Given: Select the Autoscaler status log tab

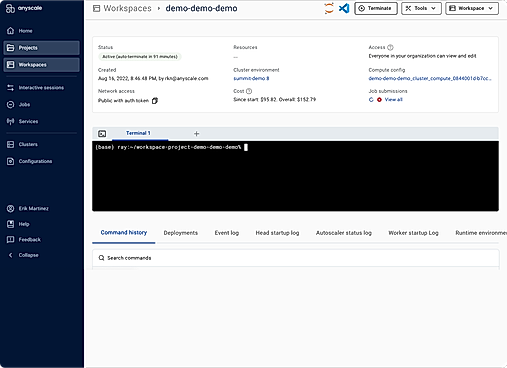Looking at the screenshot, I should tap(344, 233).
